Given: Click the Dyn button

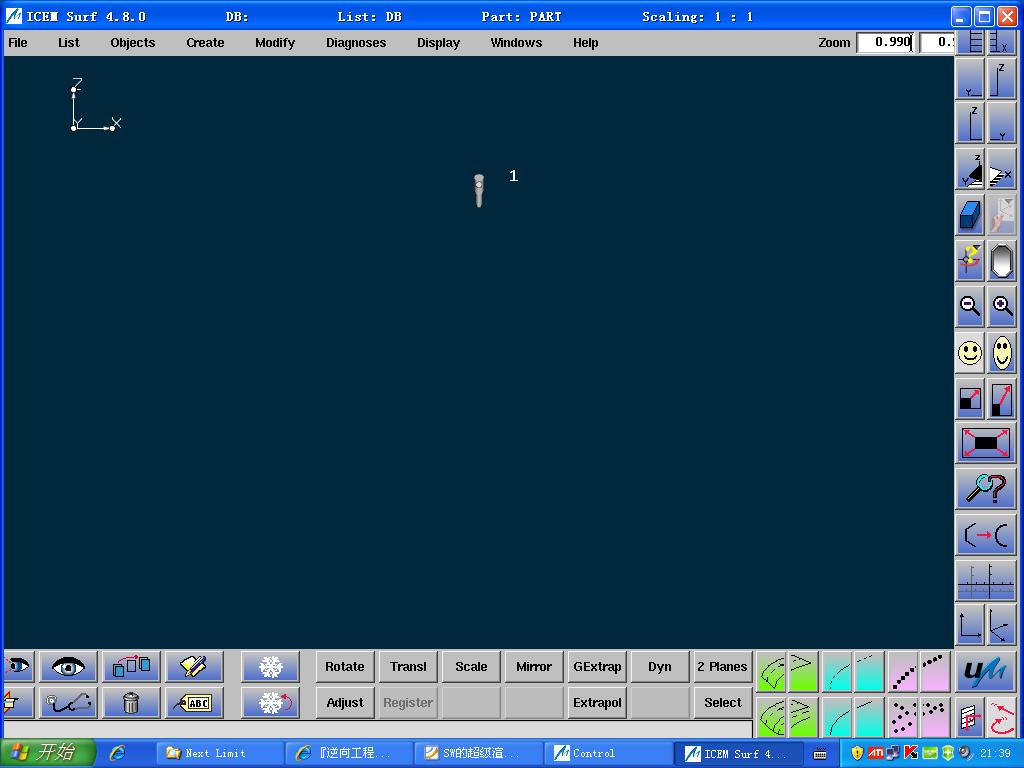Looking at the screenshot, I should point(660,667).
